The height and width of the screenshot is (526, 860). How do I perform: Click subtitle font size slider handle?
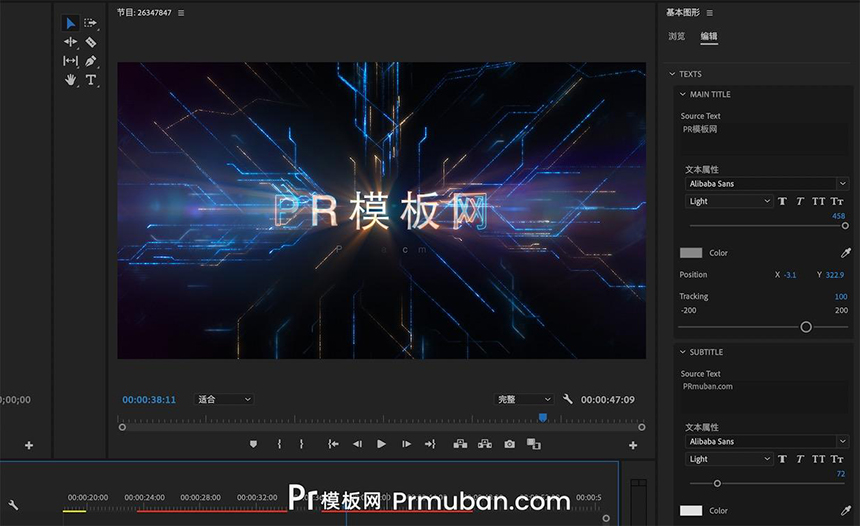pos(717,483)
